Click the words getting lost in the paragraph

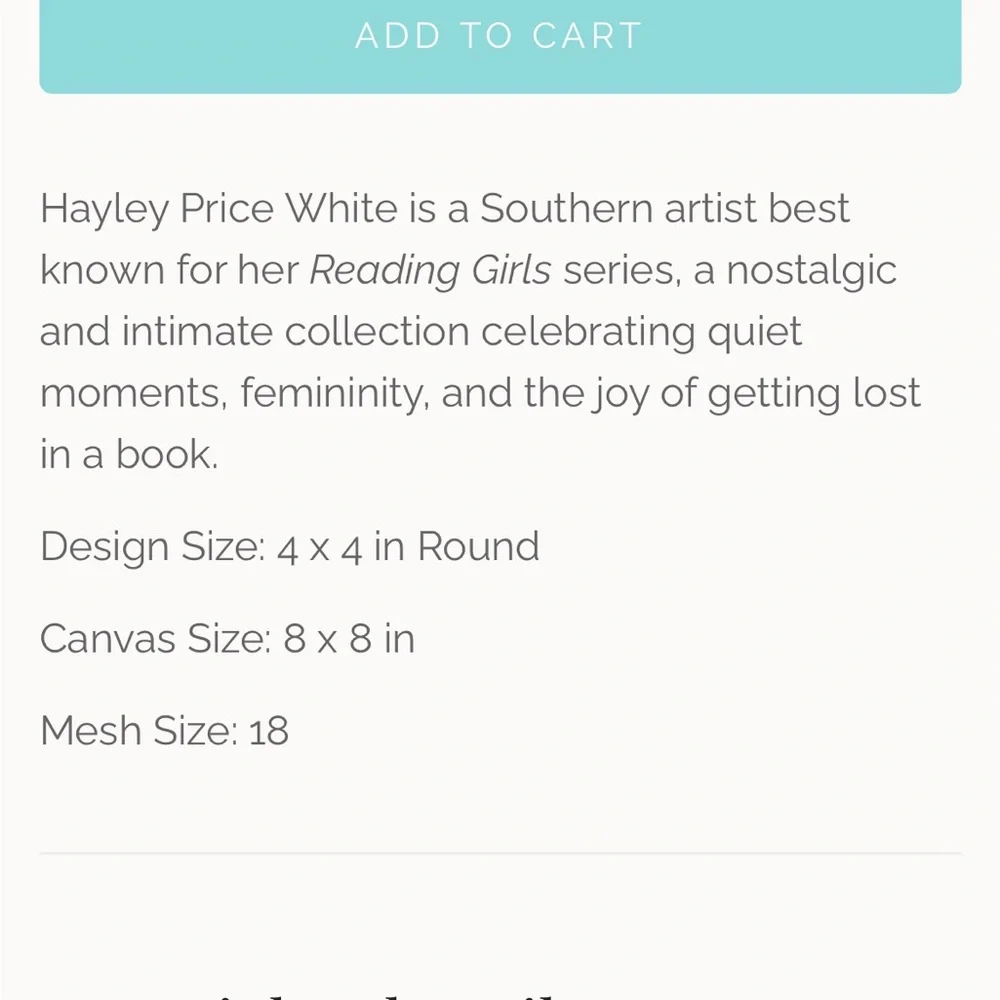pyautogui.click(x=814, y=393)
